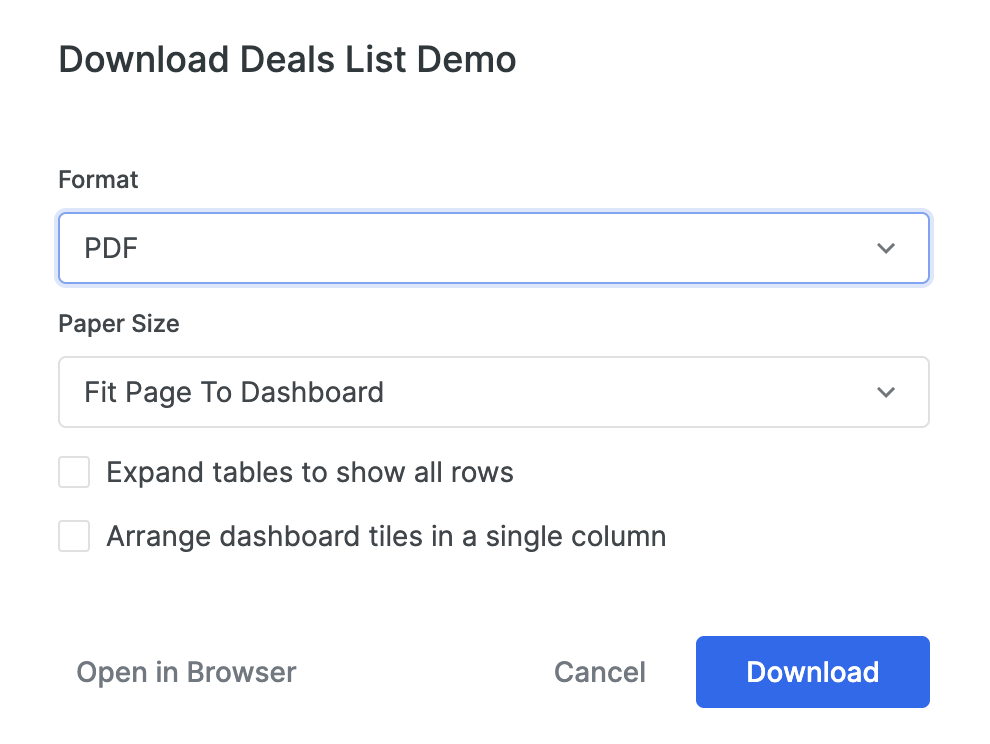This screenshot has height=744, width=990.
Task: Dismiss the dialog via Cancel
Action: (599, 672)
